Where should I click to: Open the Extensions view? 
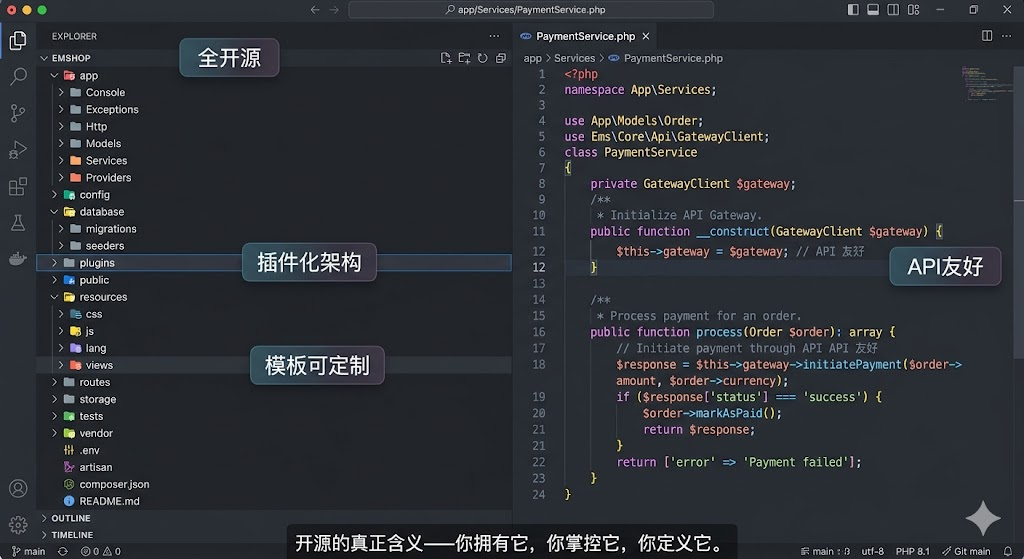18,187
